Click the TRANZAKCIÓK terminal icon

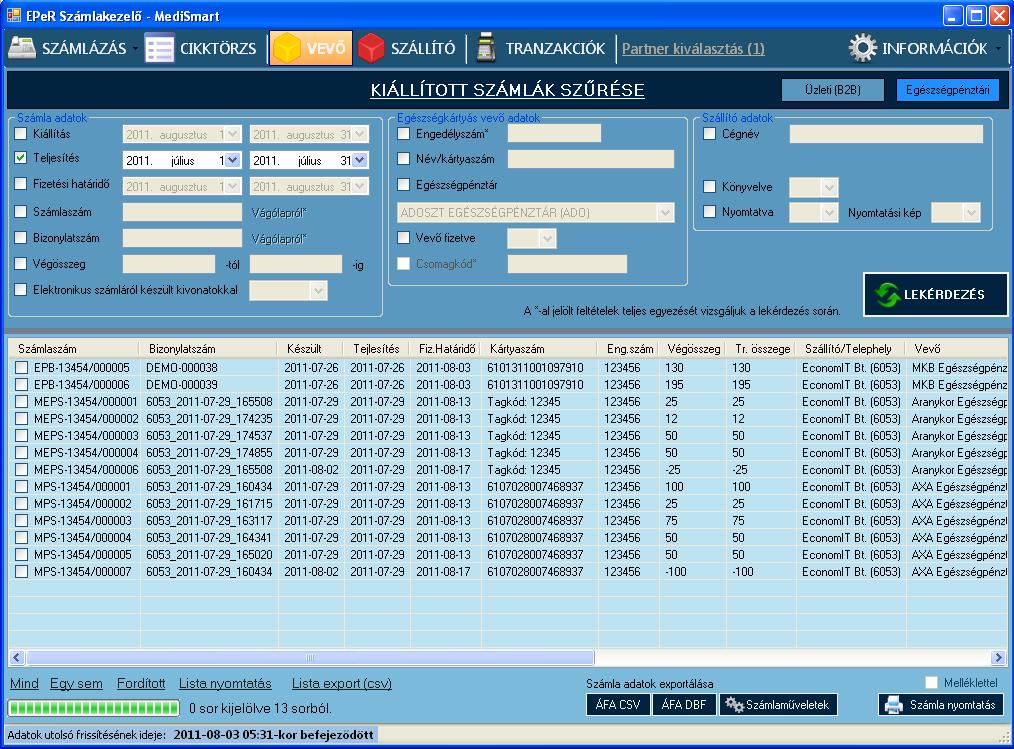point(486,49)
